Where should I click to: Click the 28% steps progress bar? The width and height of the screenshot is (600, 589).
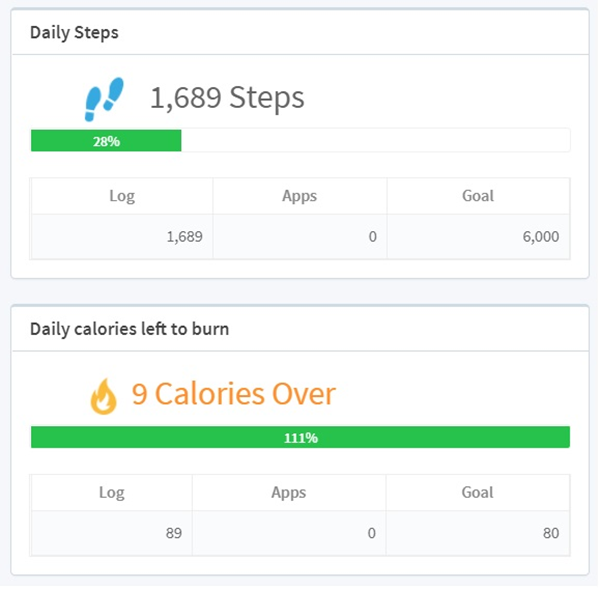(x=300, y=141)
